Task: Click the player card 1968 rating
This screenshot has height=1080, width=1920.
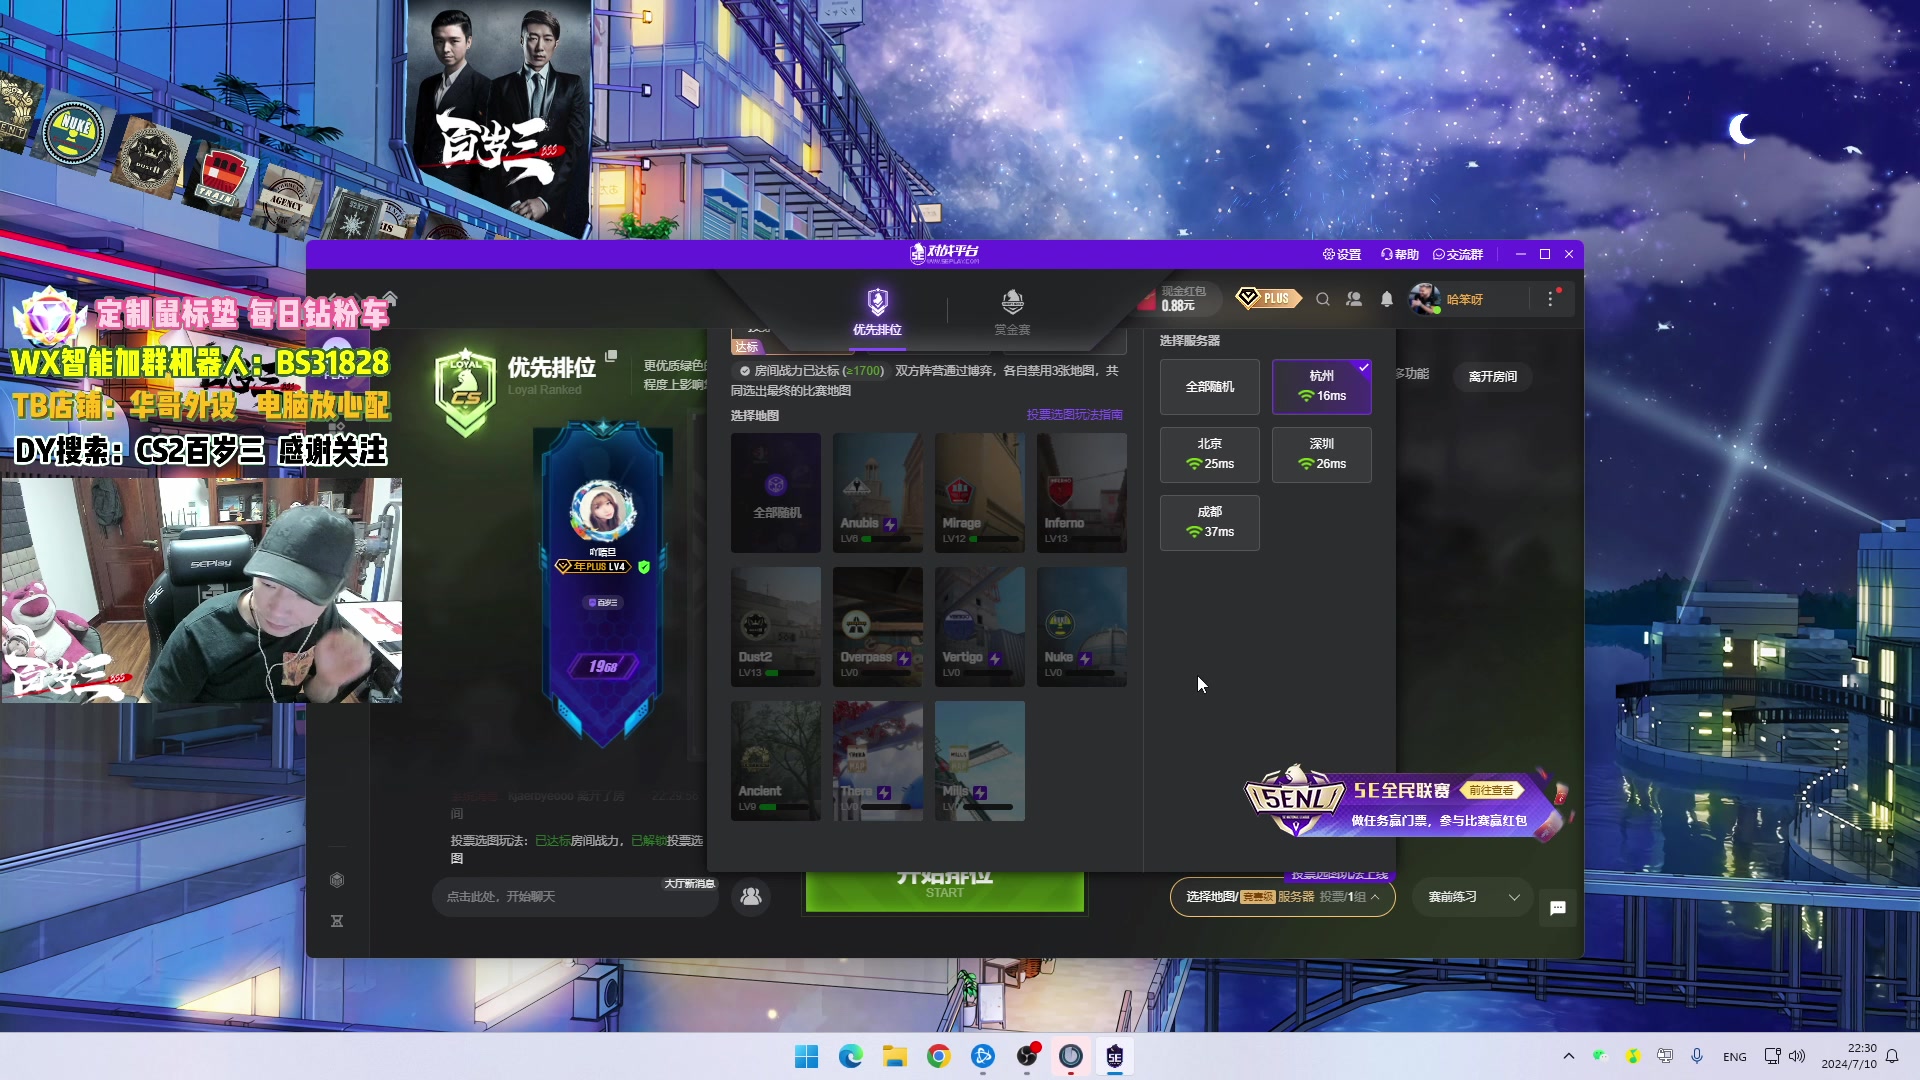Action: (x=603, y=666)
